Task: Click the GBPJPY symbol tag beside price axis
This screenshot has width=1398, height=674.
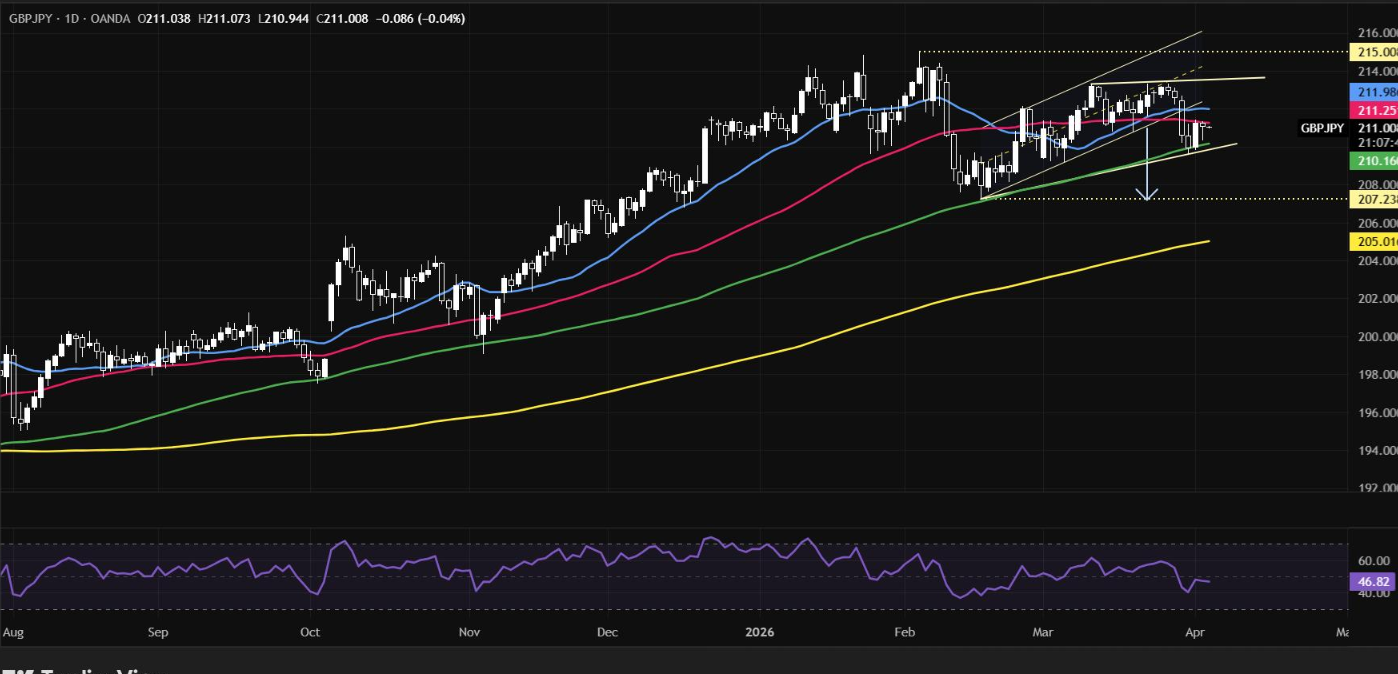Action: click(1322, 128)
